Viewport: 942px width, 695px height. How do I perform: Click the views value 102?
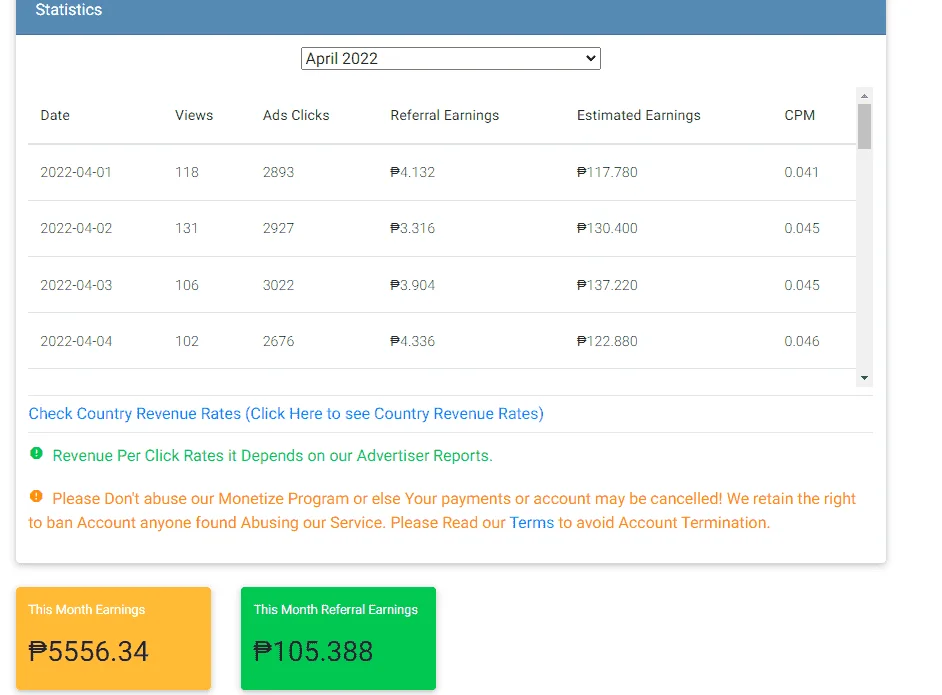coord(187,341)
